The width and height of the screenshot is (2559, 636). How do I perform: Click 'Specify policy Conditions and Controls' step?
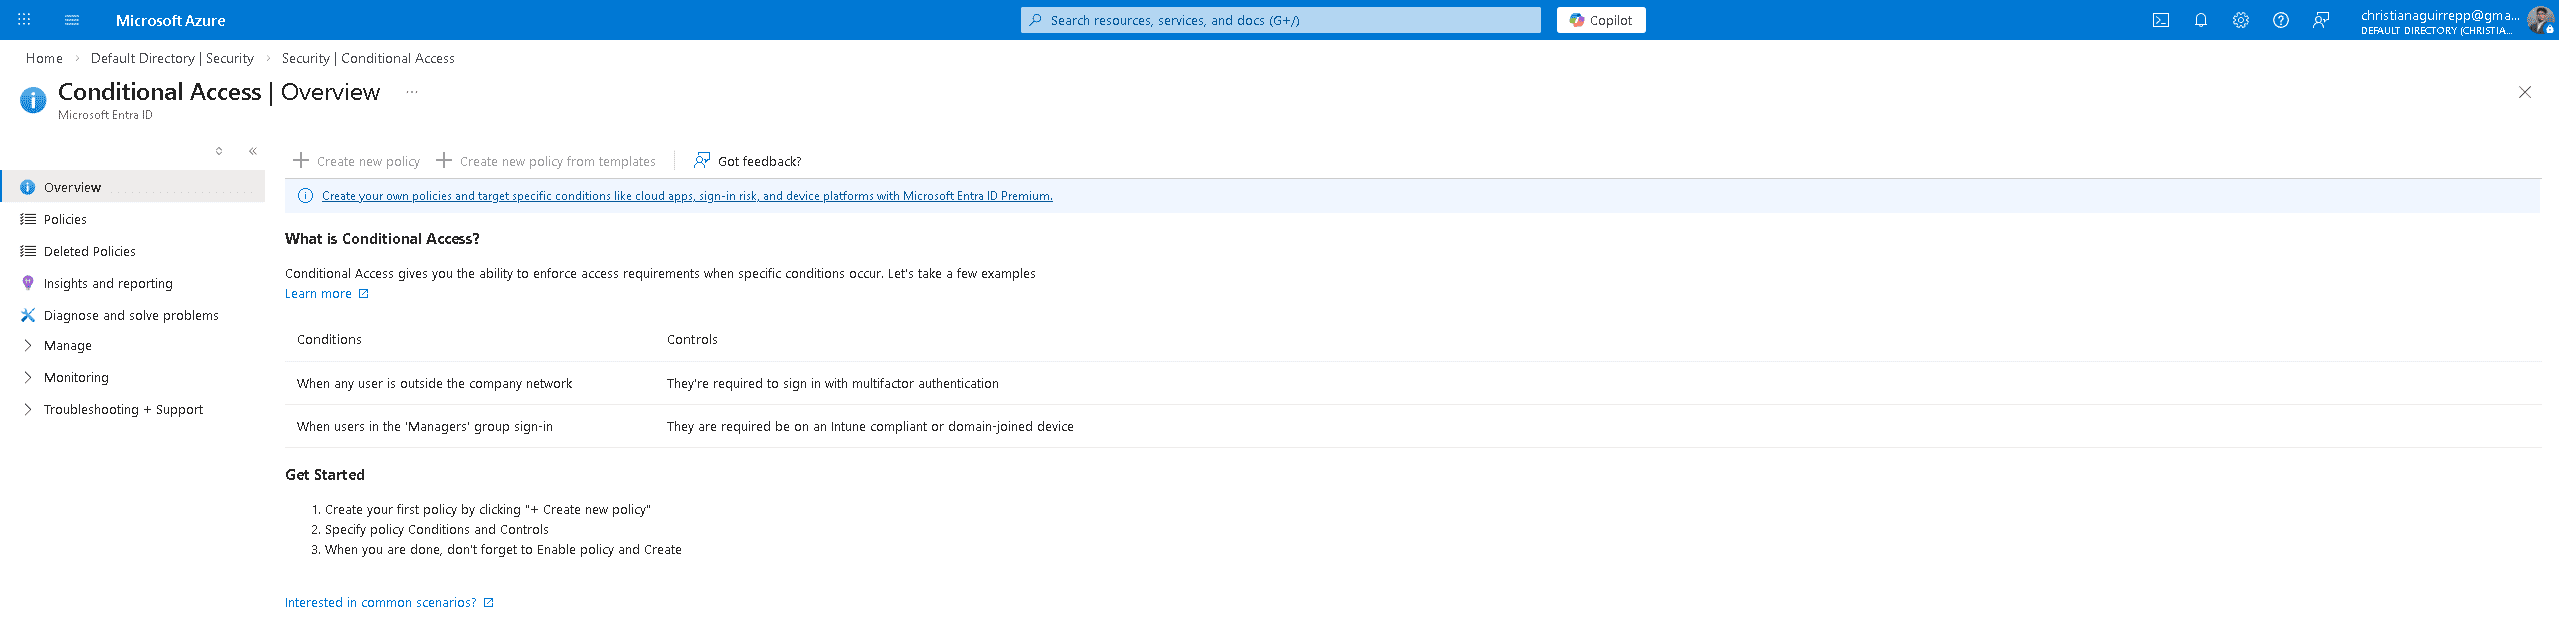coord(437,530)
